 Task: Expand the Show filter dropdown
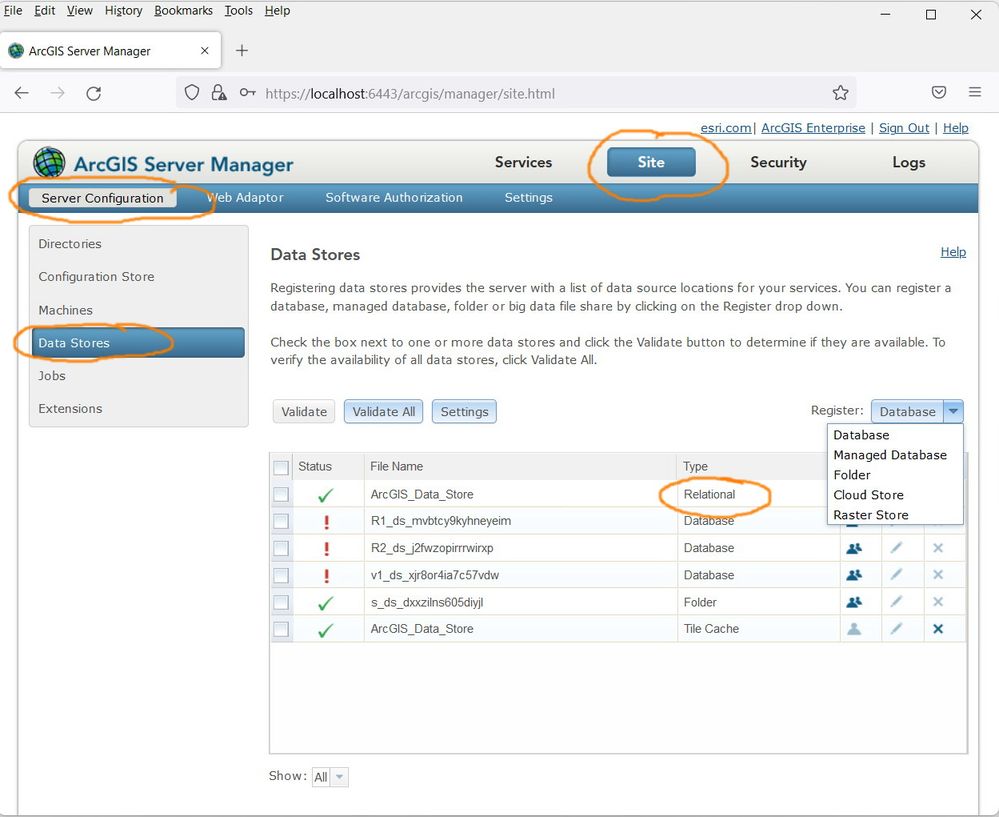tap(340, 777)
